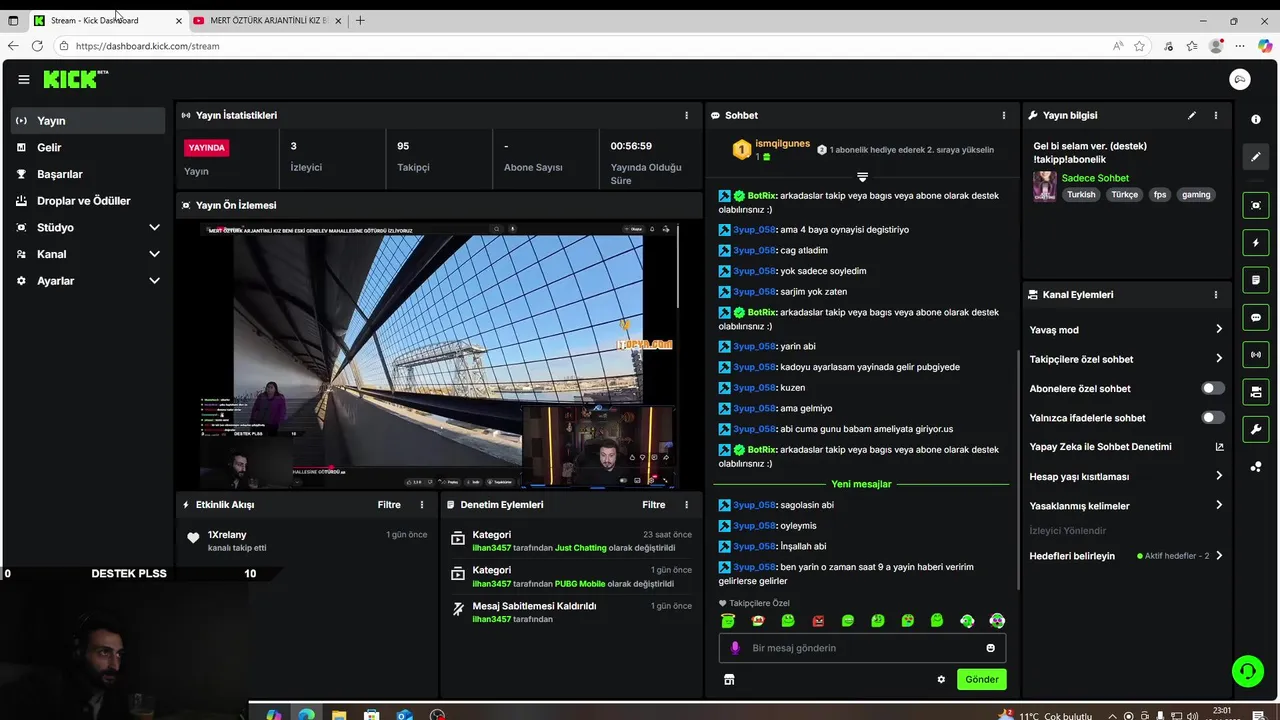Image resolution: width=1280 pixels, height=720 pixels.
Task: Toggle Abonelere özel sohbet switch
Action: point(1212,388)
